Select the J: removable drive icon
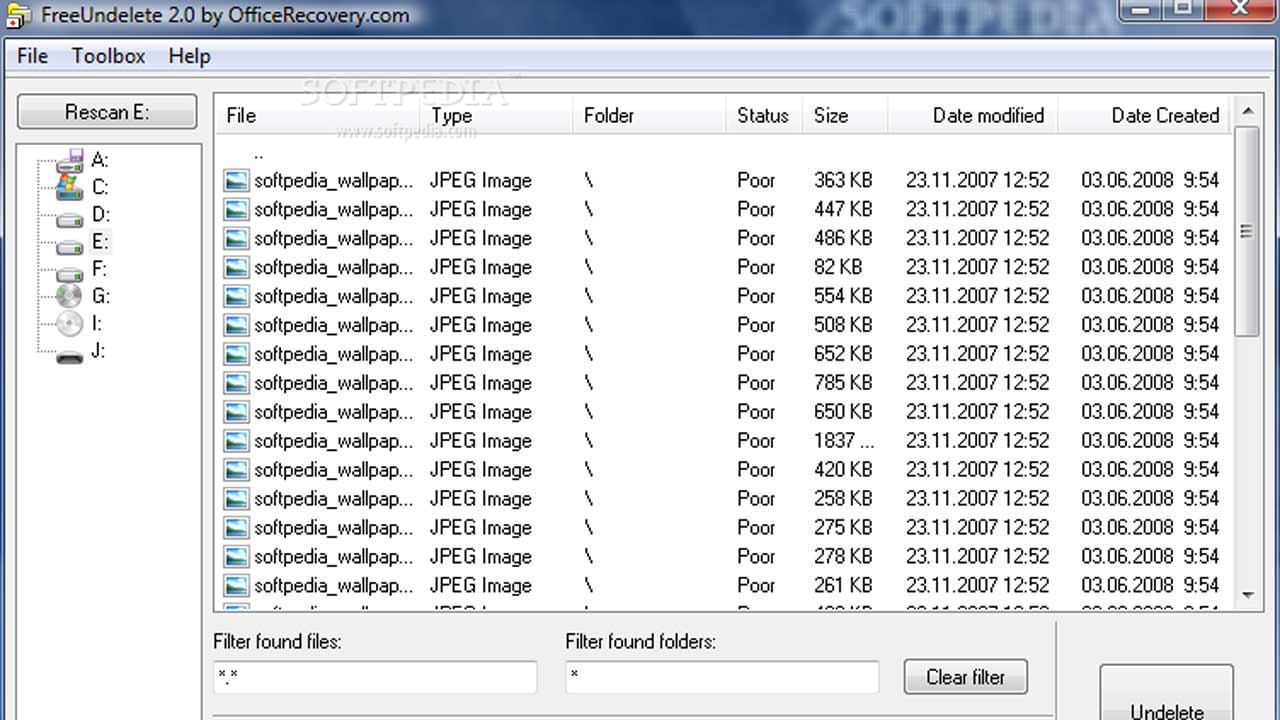1280x720 pixels. point(69,353)
